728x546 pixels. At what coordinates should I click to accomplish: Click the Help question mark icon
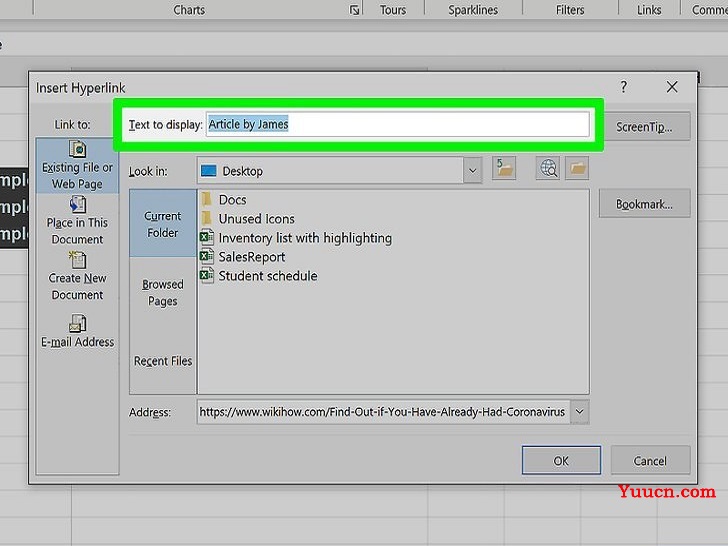coord(624,88)
